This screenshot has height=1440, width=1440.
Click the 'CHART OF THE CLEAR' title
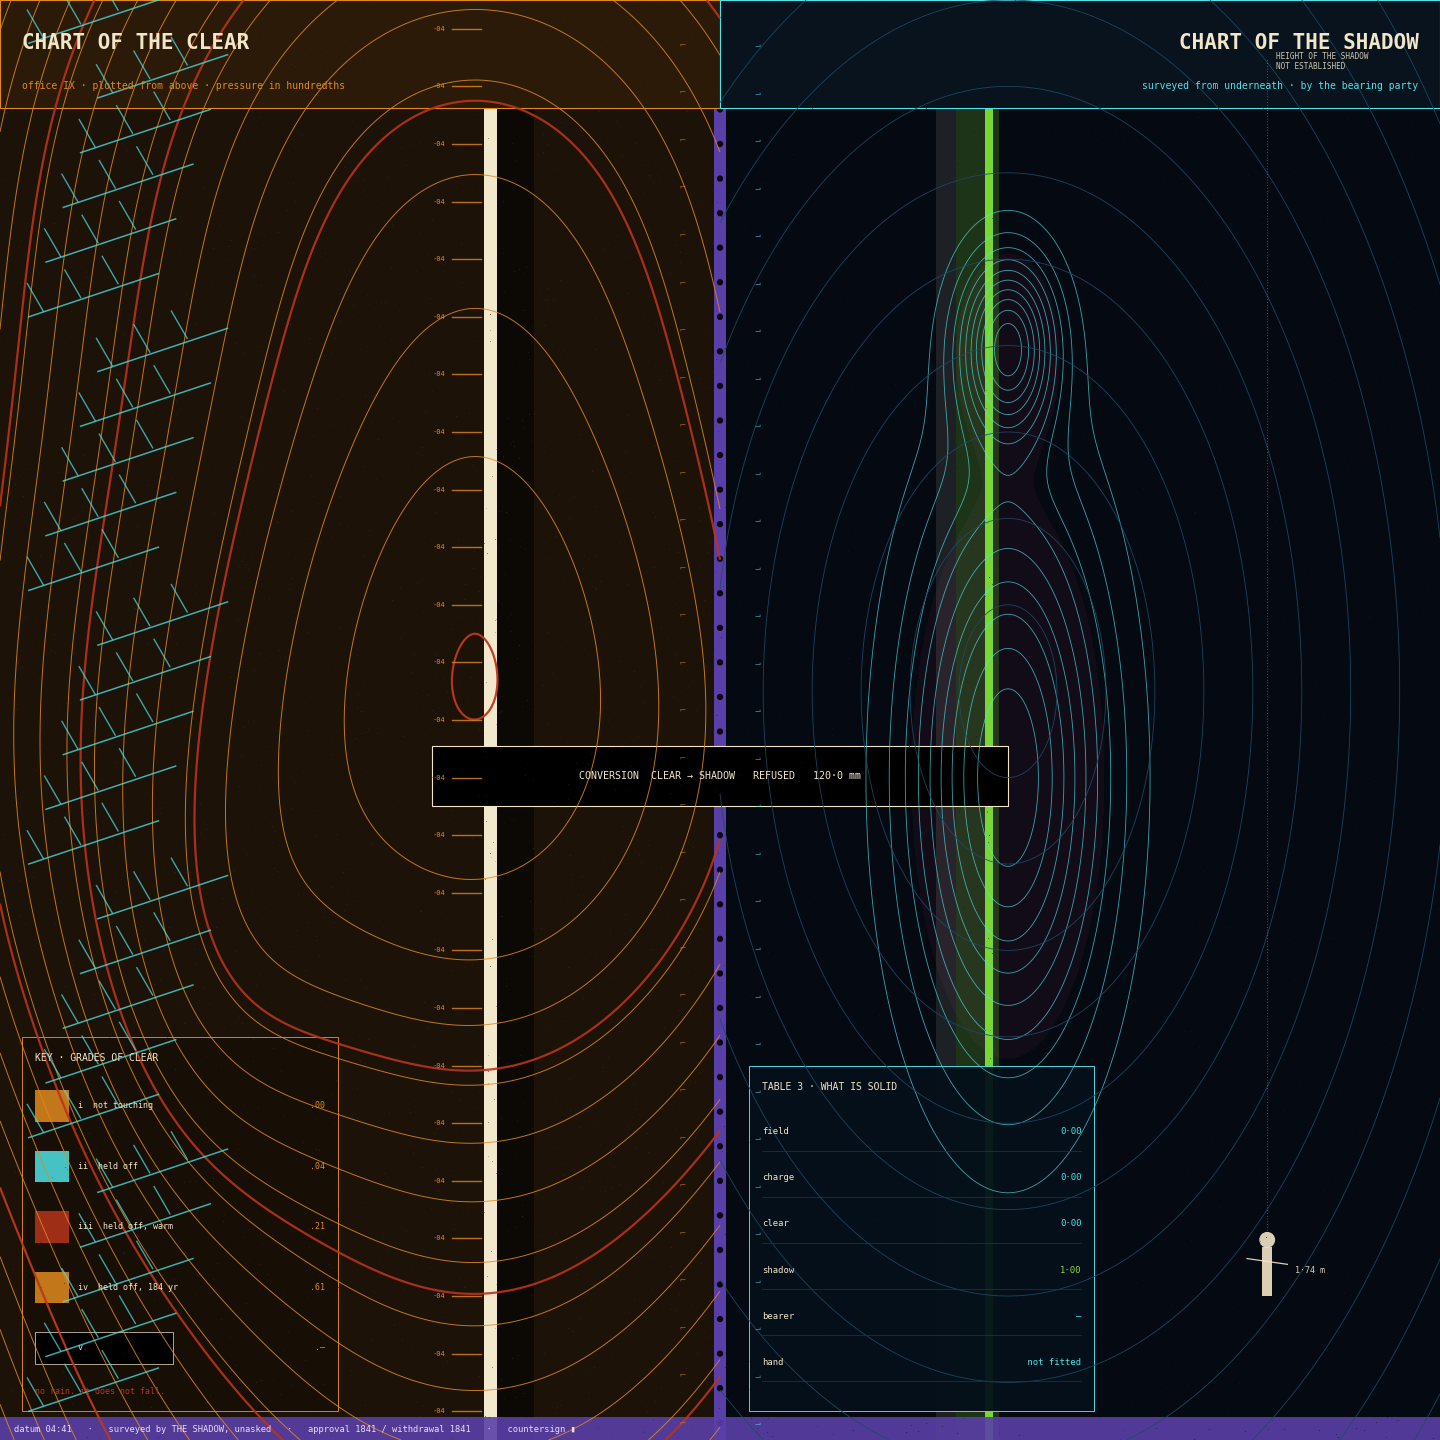coord(136,42)
